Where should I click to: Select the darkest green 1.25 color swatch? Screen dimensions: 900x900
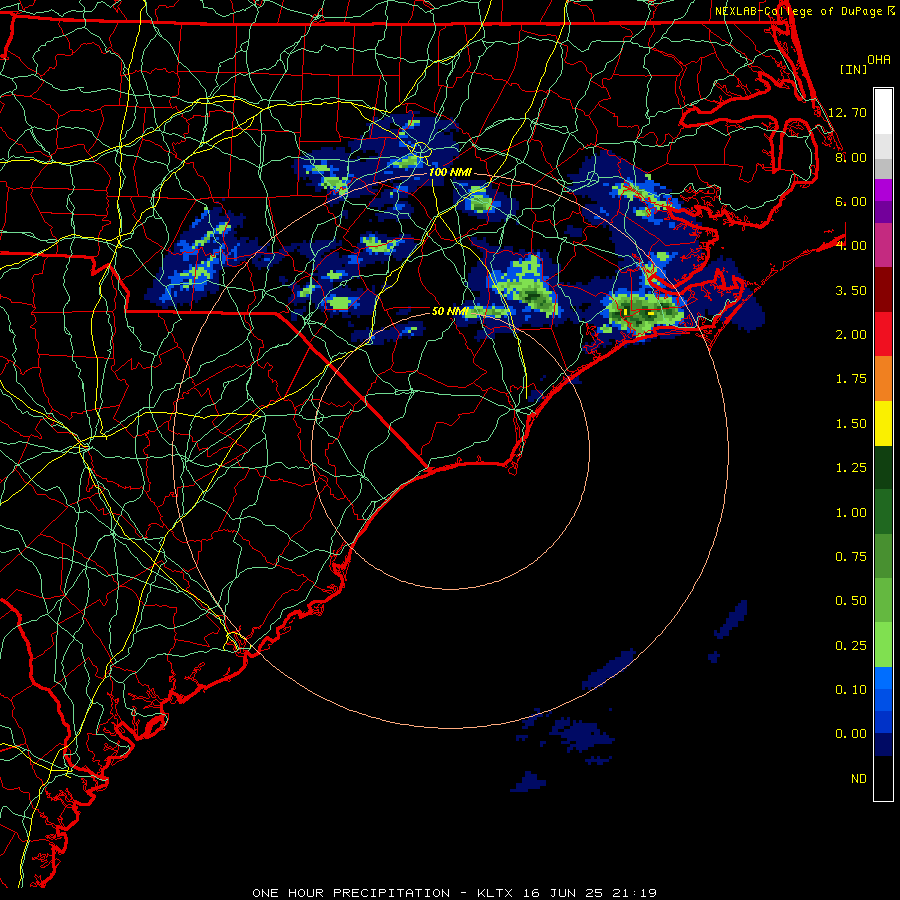pos(883,468)
